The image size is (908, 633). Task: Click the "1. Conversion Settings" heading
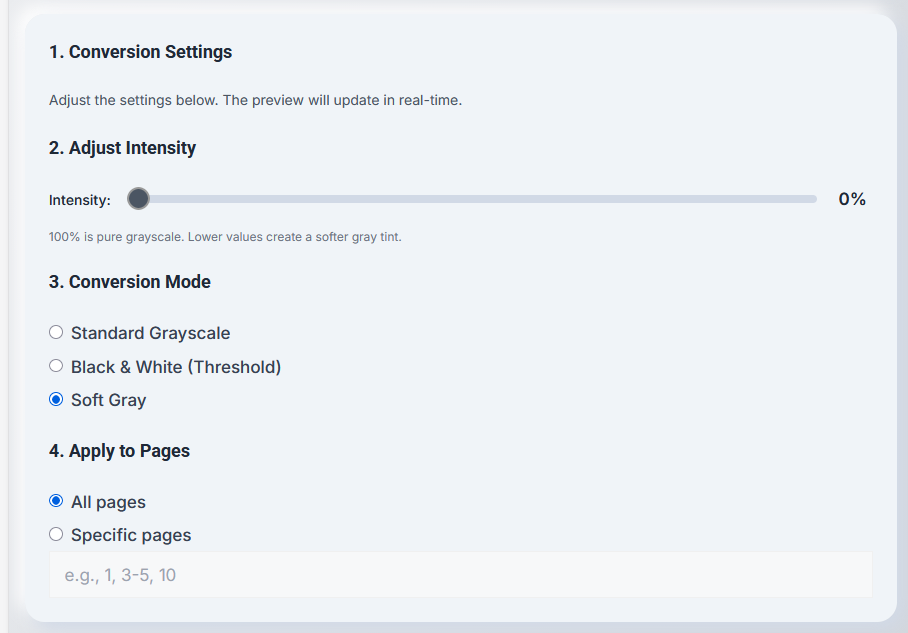(140, 52)
